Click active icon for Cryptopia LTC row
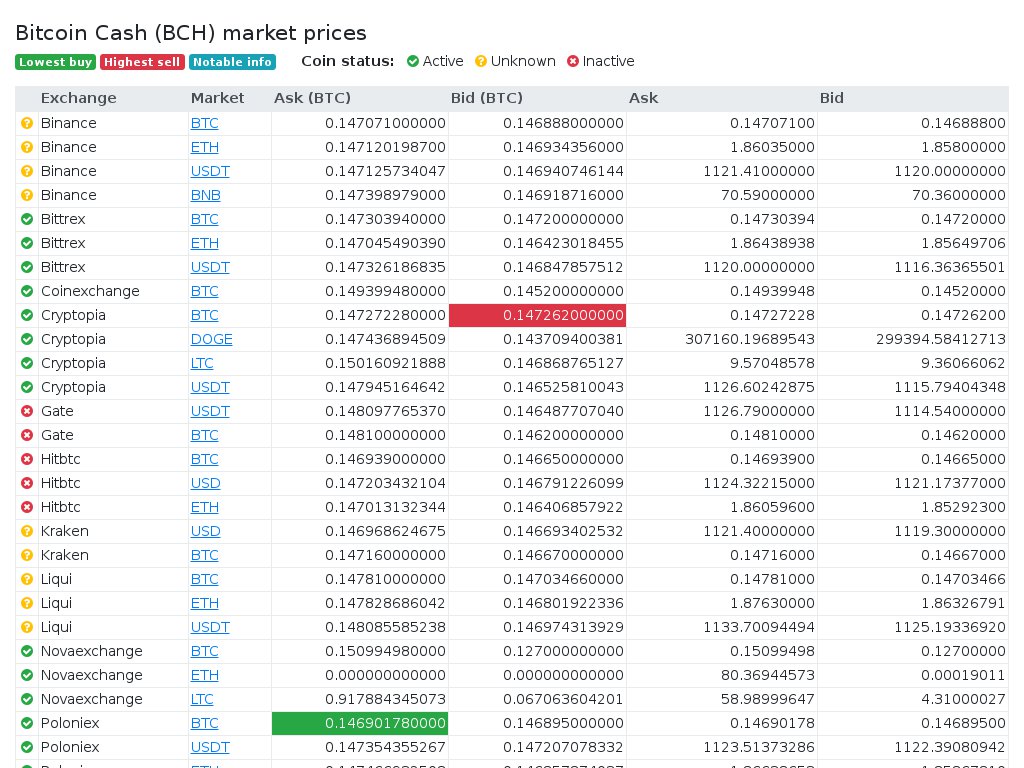The image size is (1024, 768). coord(27,363)
